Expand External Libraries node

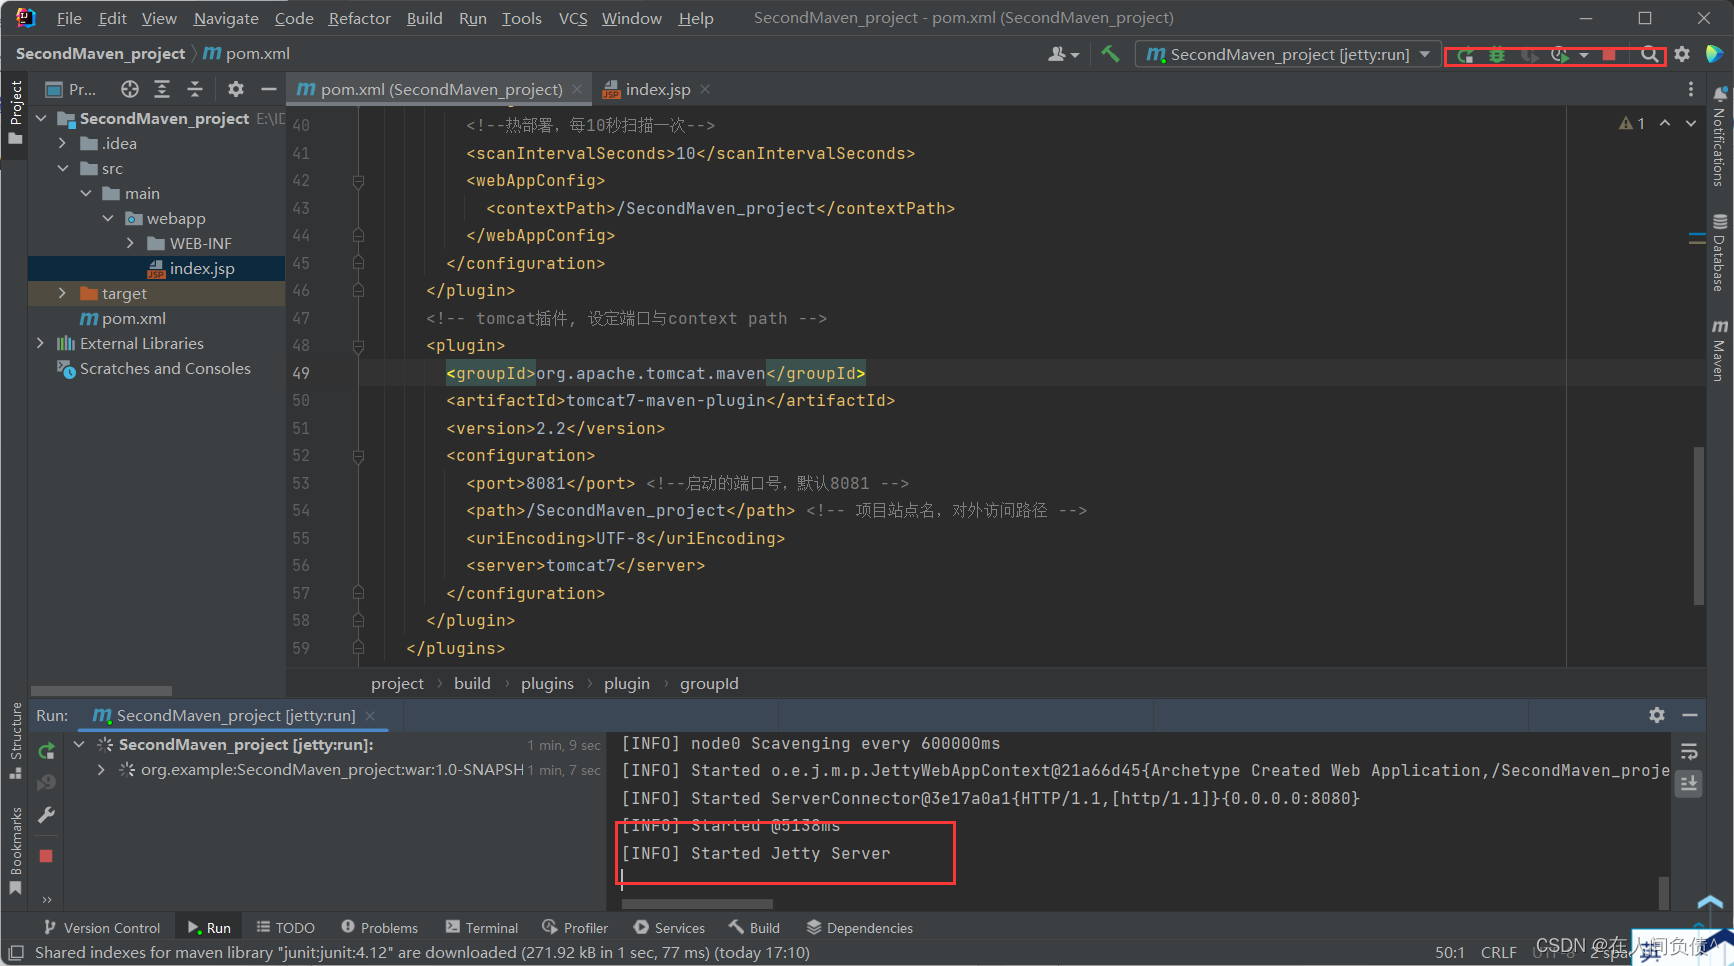[x=41, y=343]
